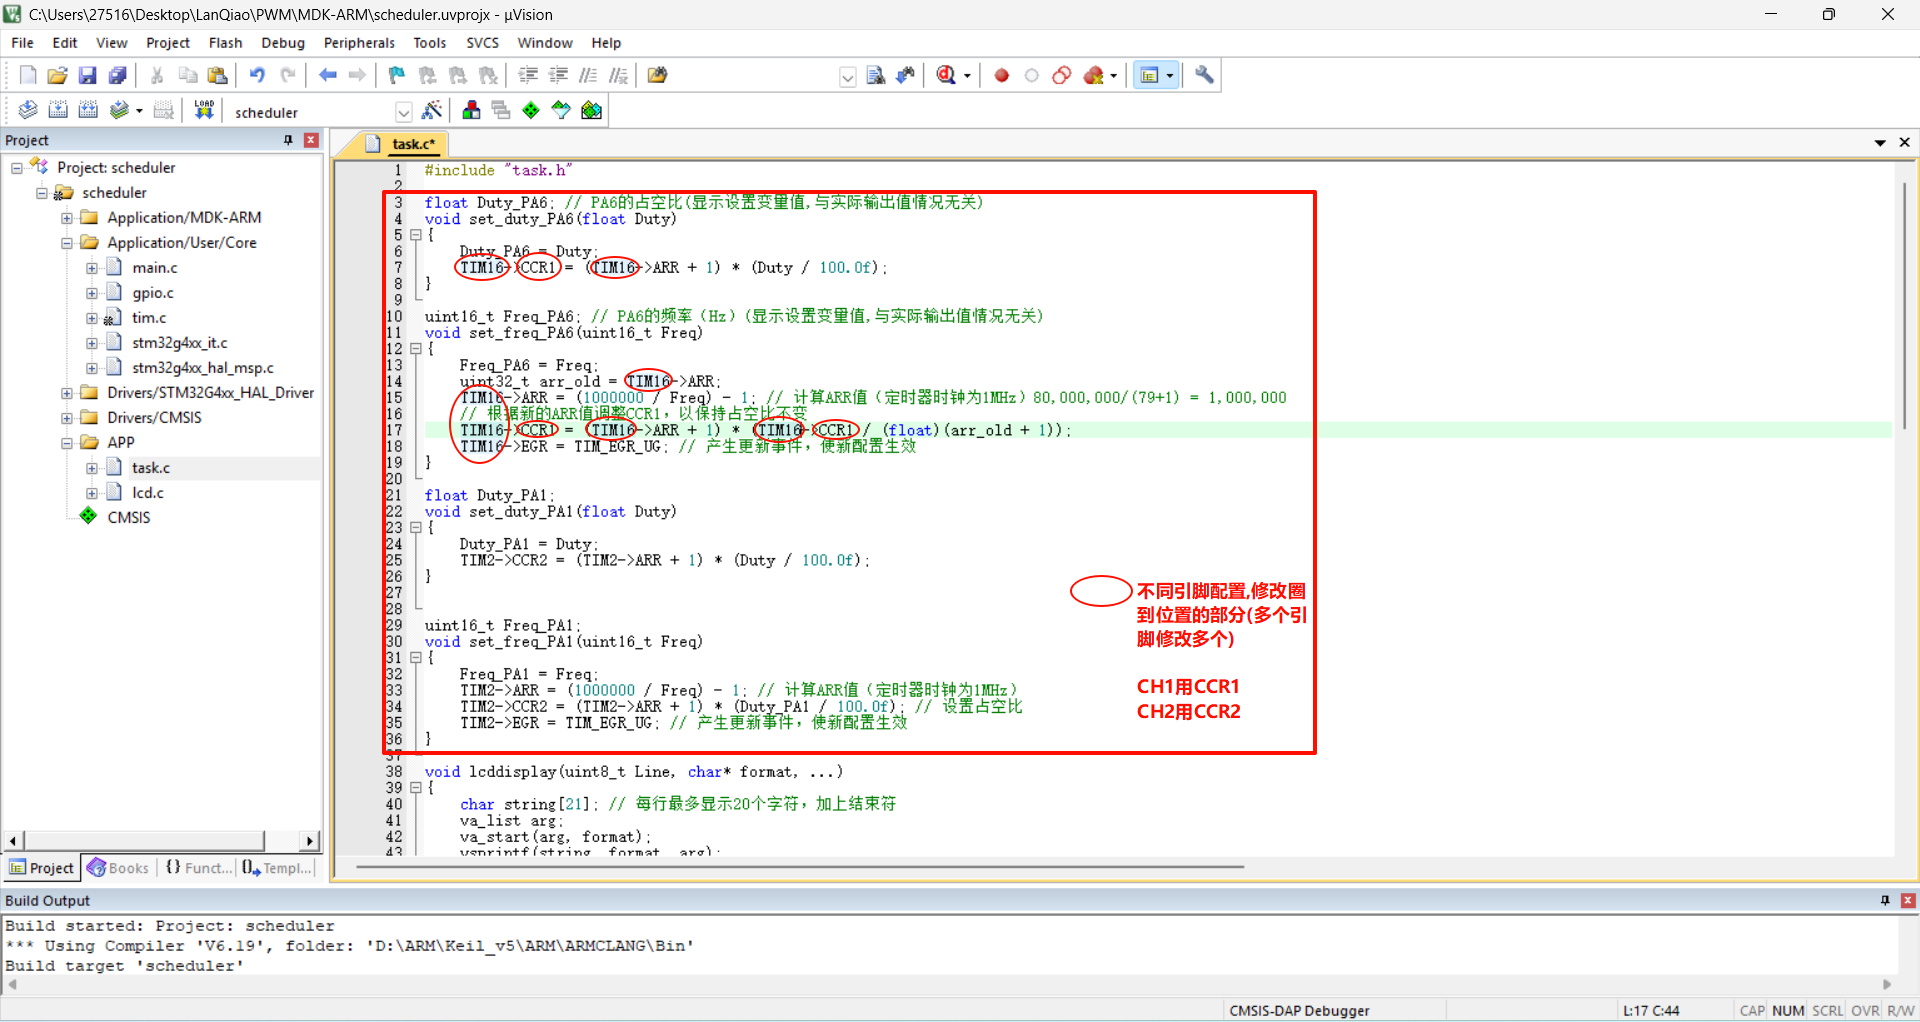Click the Translate file icon

[x=28, y=110]
